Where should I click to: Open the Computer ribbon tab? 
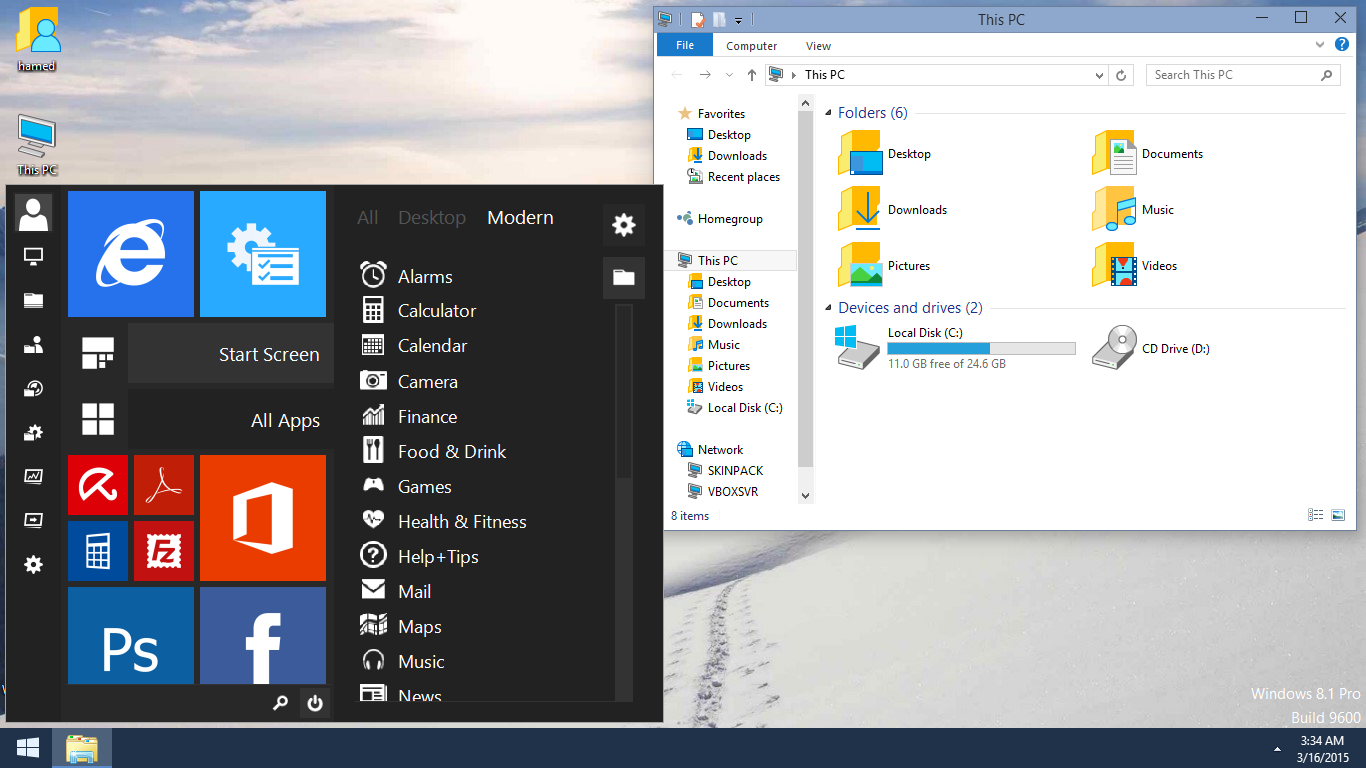751,46
